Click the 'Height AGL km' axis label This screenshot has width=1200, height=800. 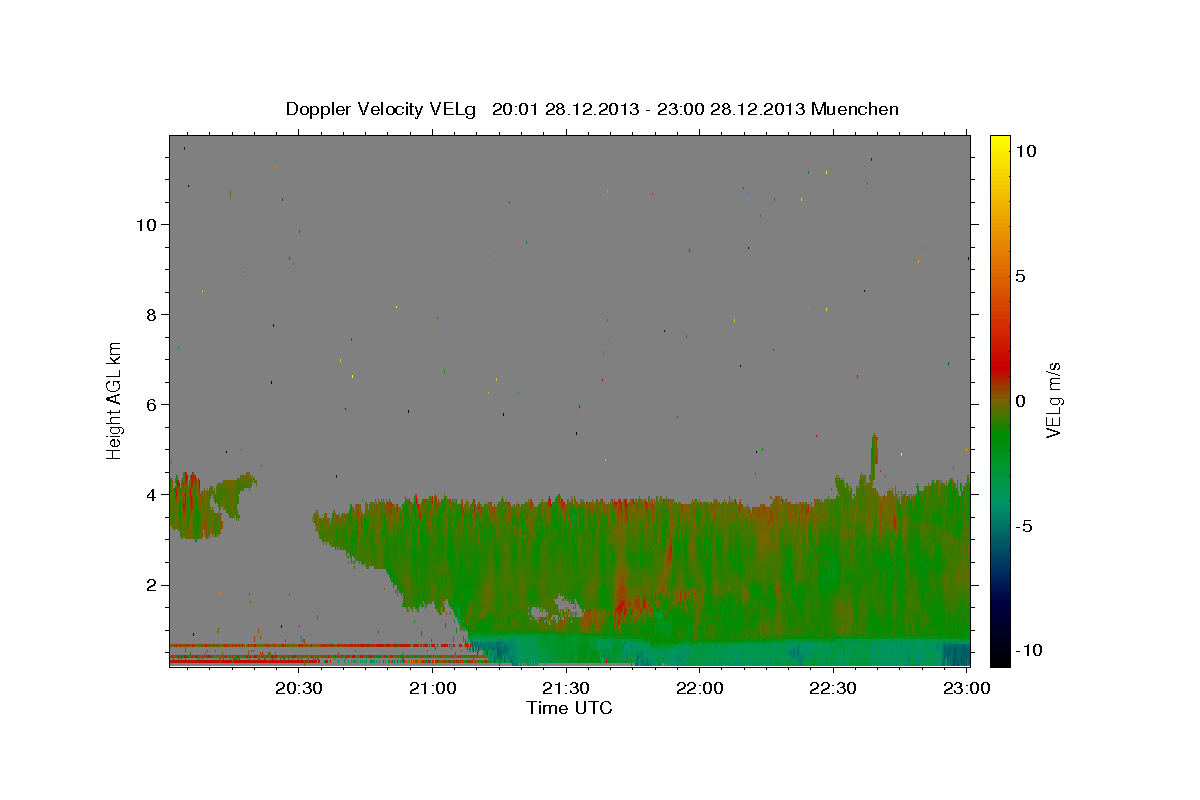coord(114,400)
